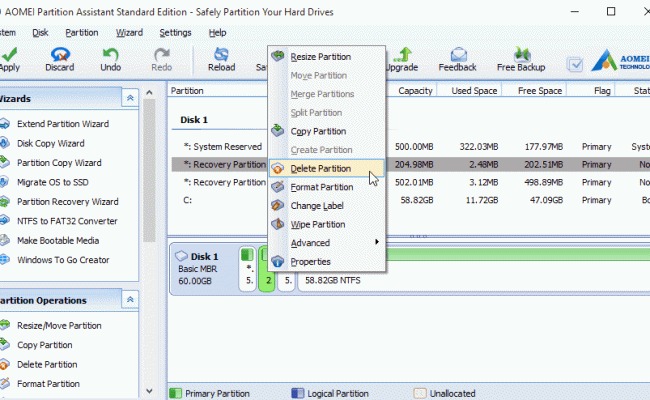The height and width of the screenshot is (400, 650).
Task: Click the sidebar scroll up arrow
Action: point(149,93)
